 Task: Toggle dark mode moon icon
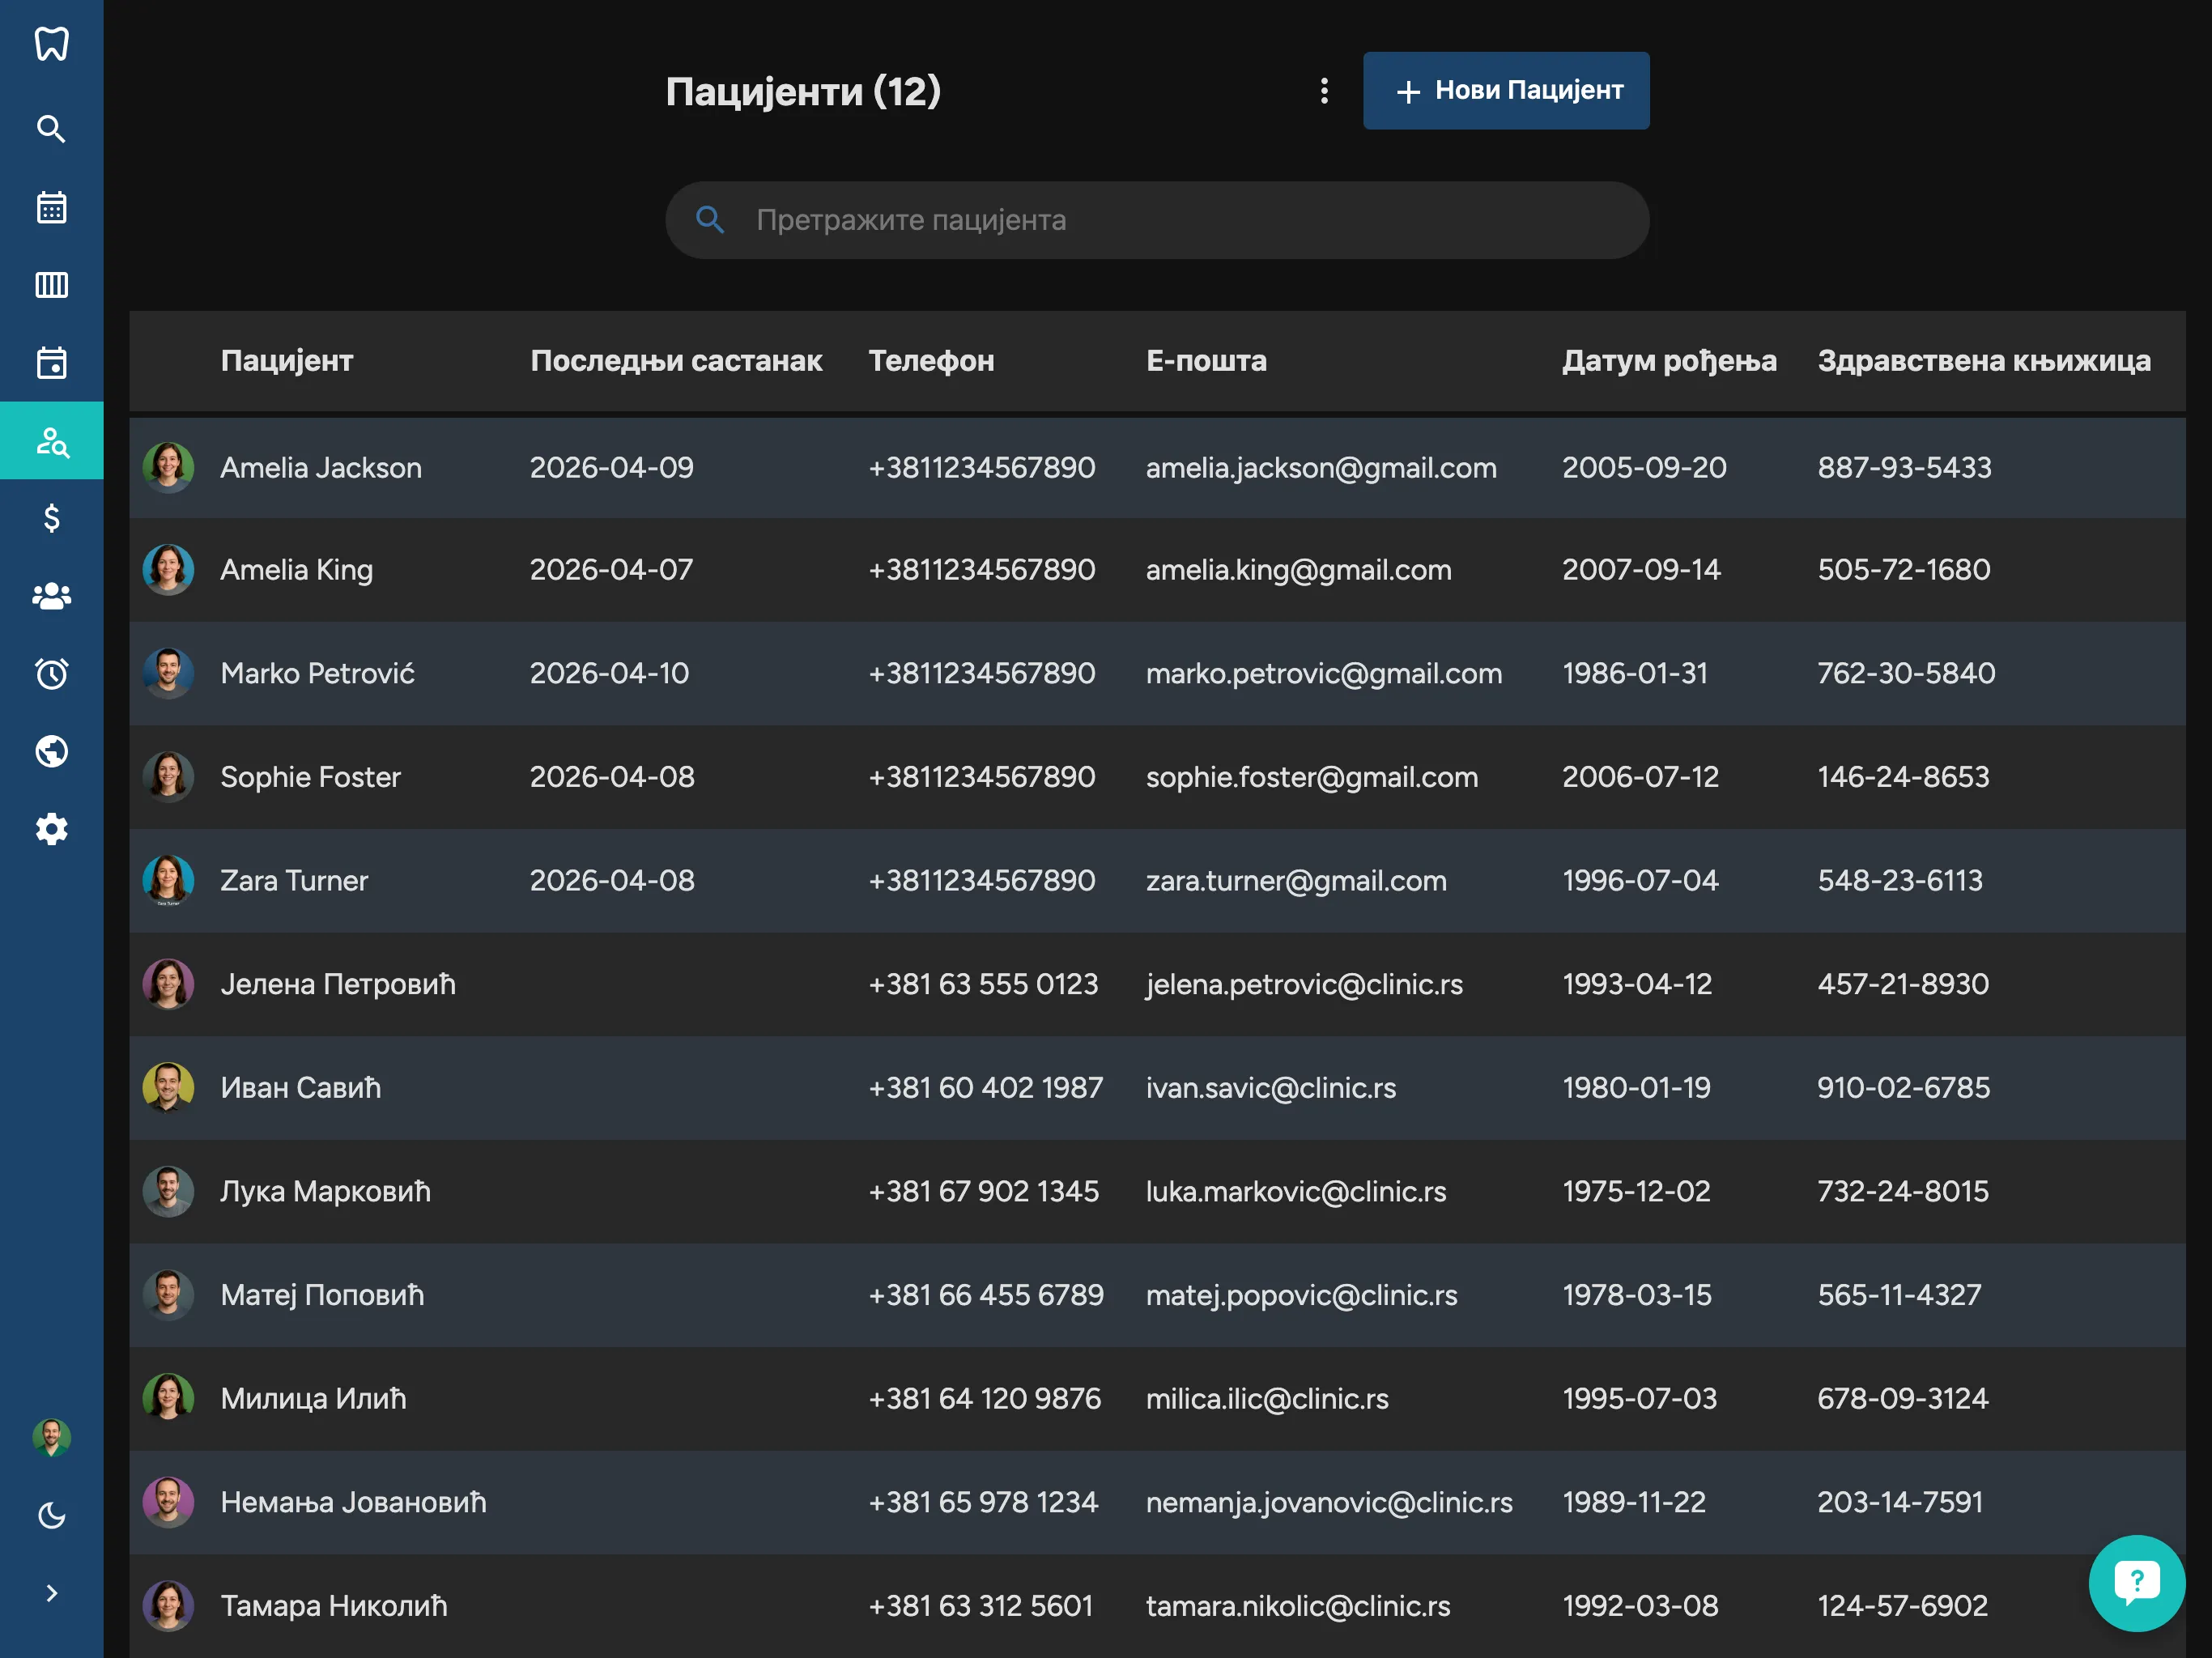(51, 1515)
